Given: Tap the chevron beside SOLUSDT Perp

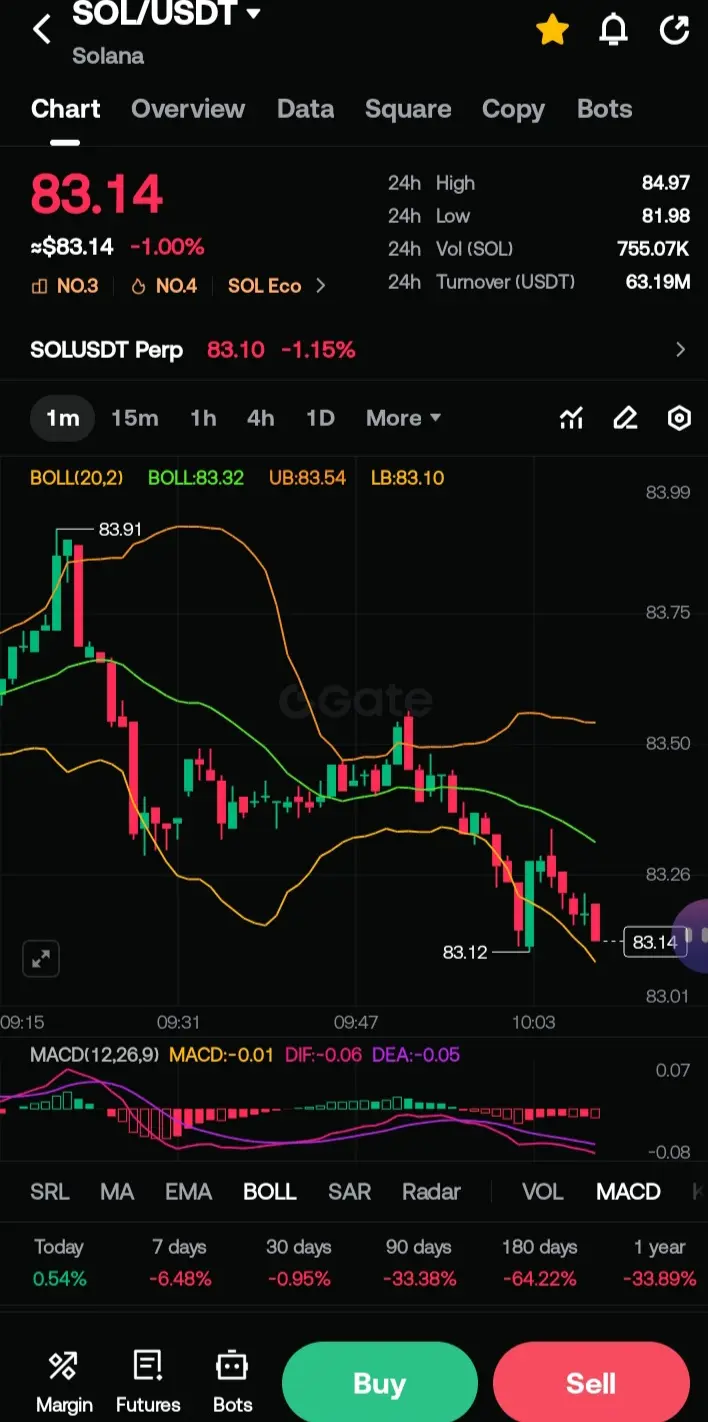Looking at the screenshot, I should pos(680,350).
